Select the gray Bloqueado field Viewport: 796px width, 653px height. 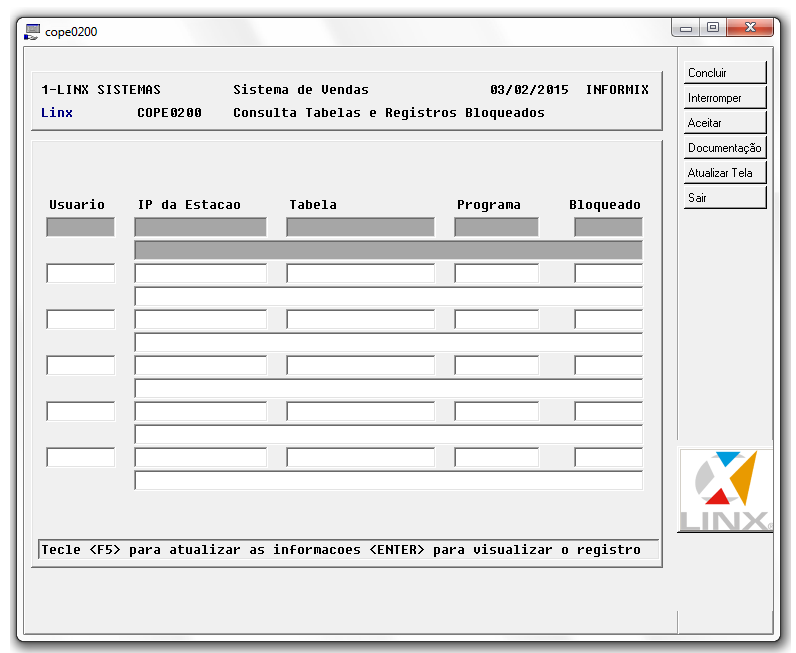(608, 227)
